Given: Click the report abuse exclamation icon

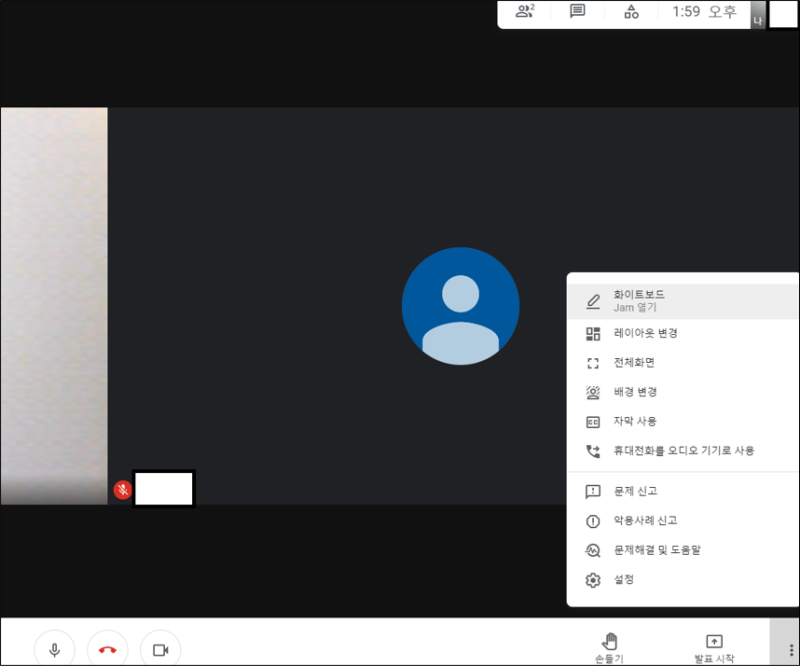Looking at the screenshot, I should pyautogui.click(x=593, y=521).
